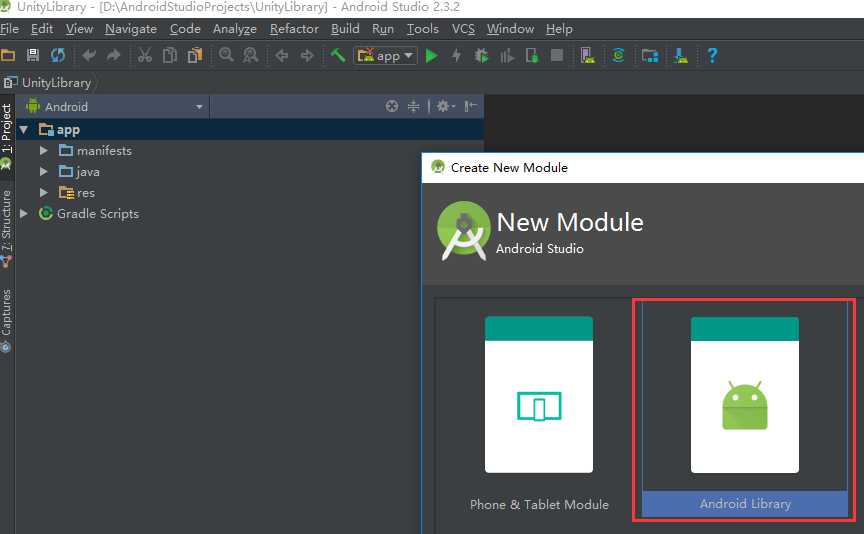864x534 pixels.
Task: Click the Redo arrow icon
Action: coord(114,55)
